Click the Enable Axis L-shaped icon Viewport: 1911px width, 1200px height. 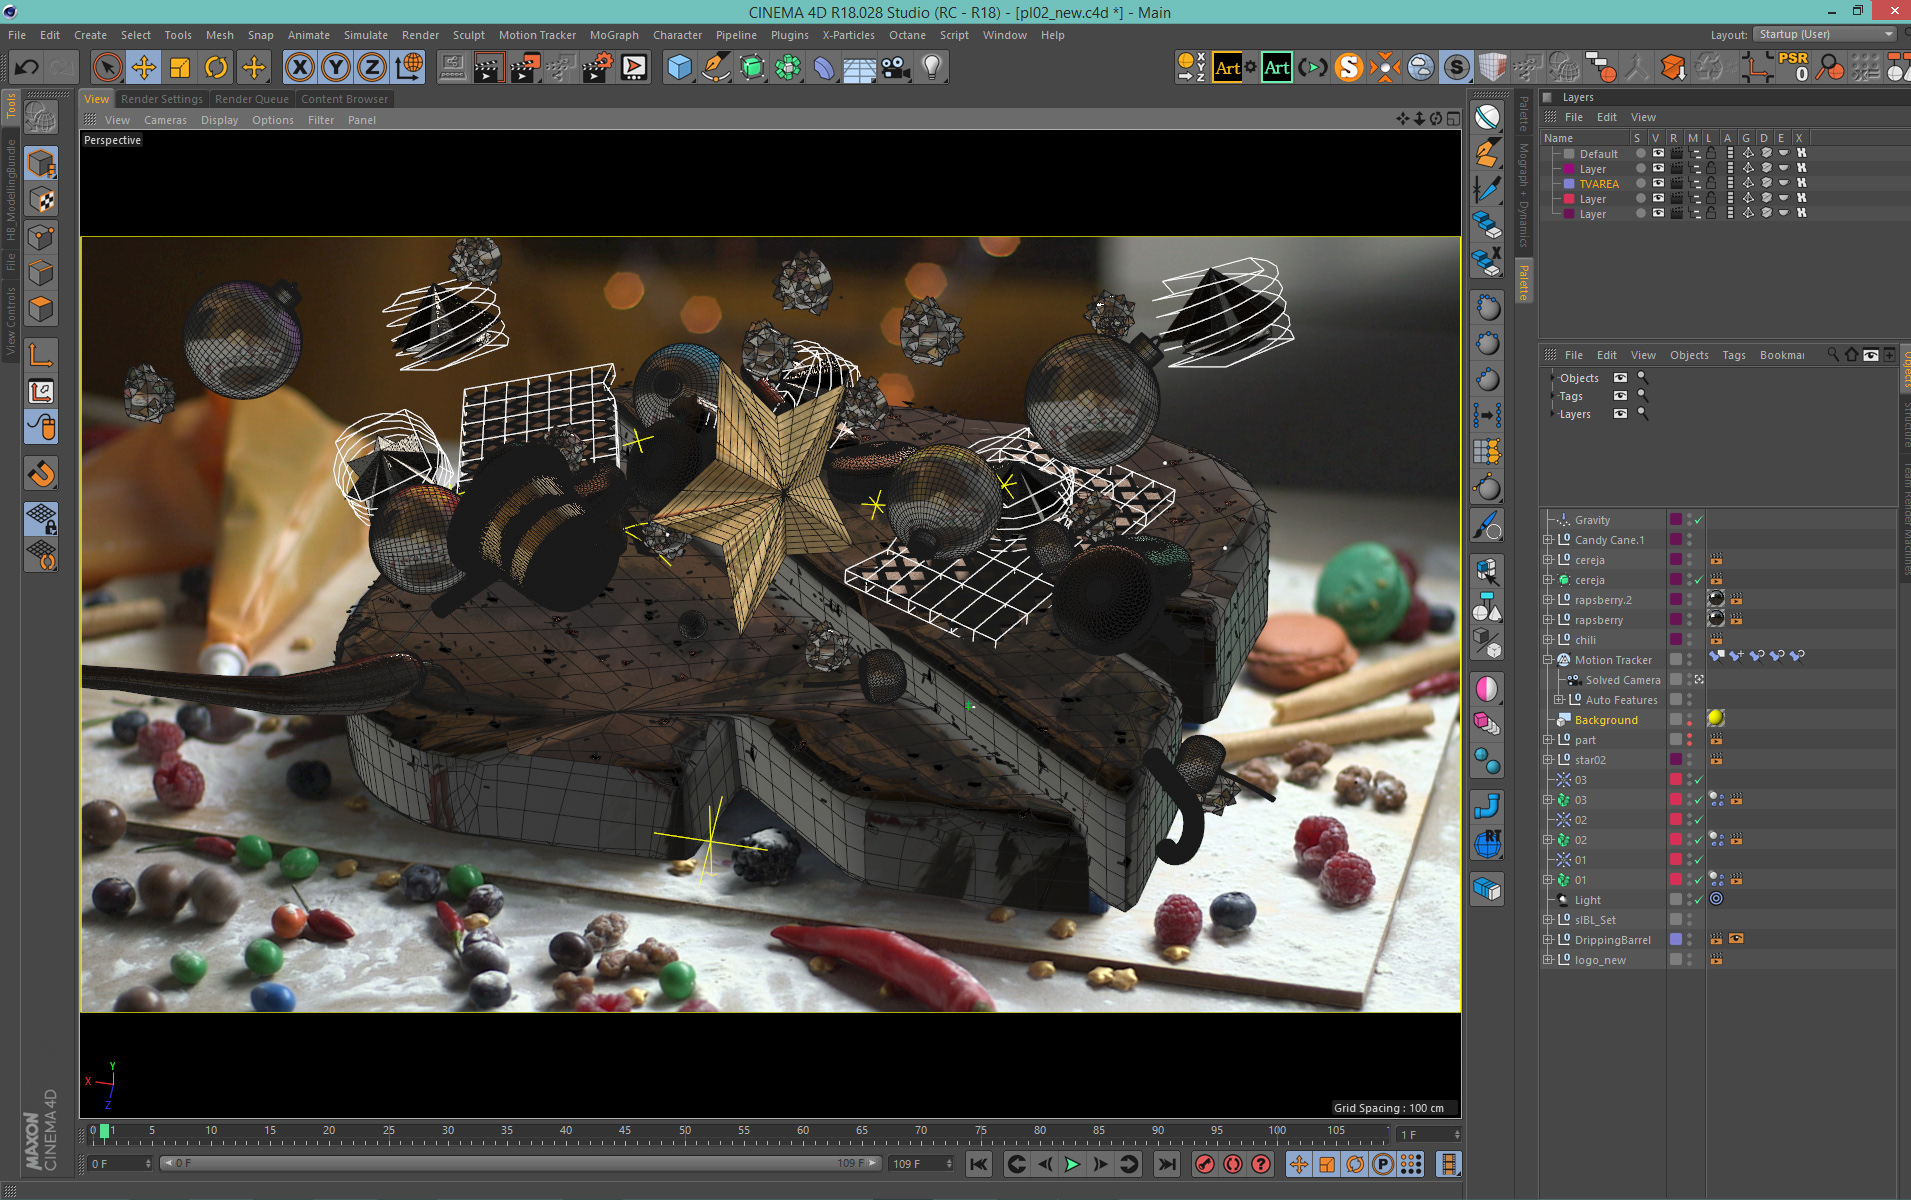tap(41, 355)
